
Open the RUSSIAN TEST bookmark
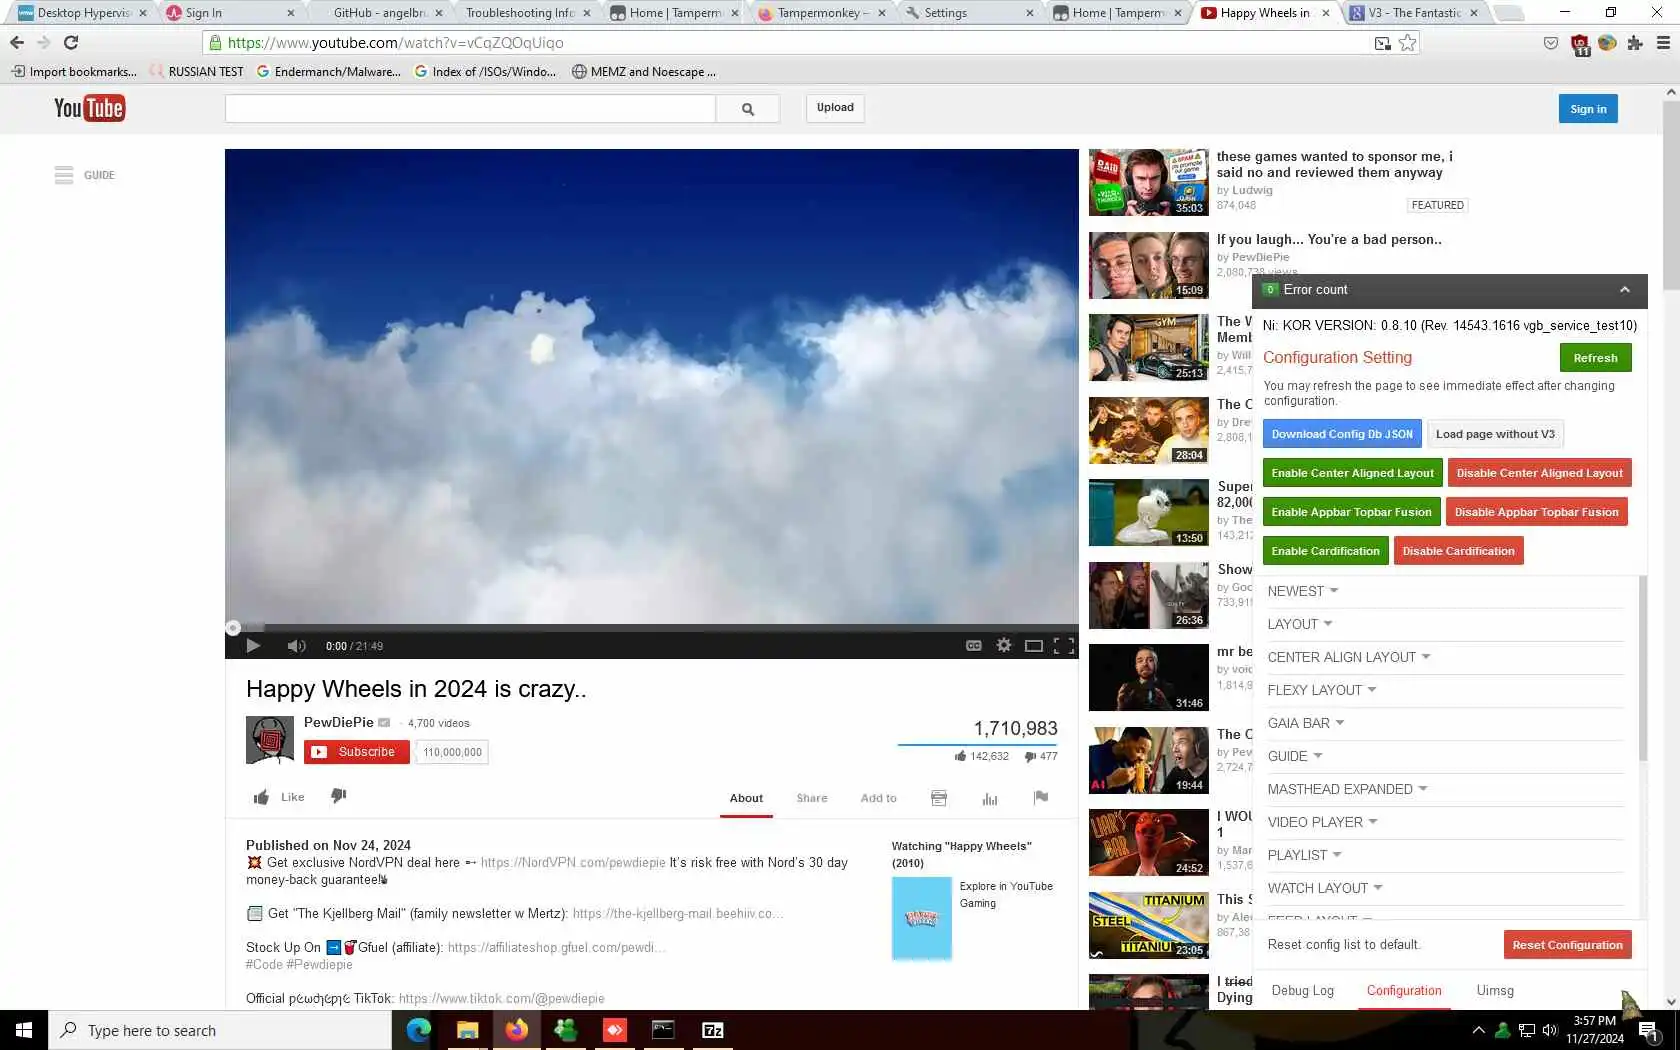[x=197, y=72]
